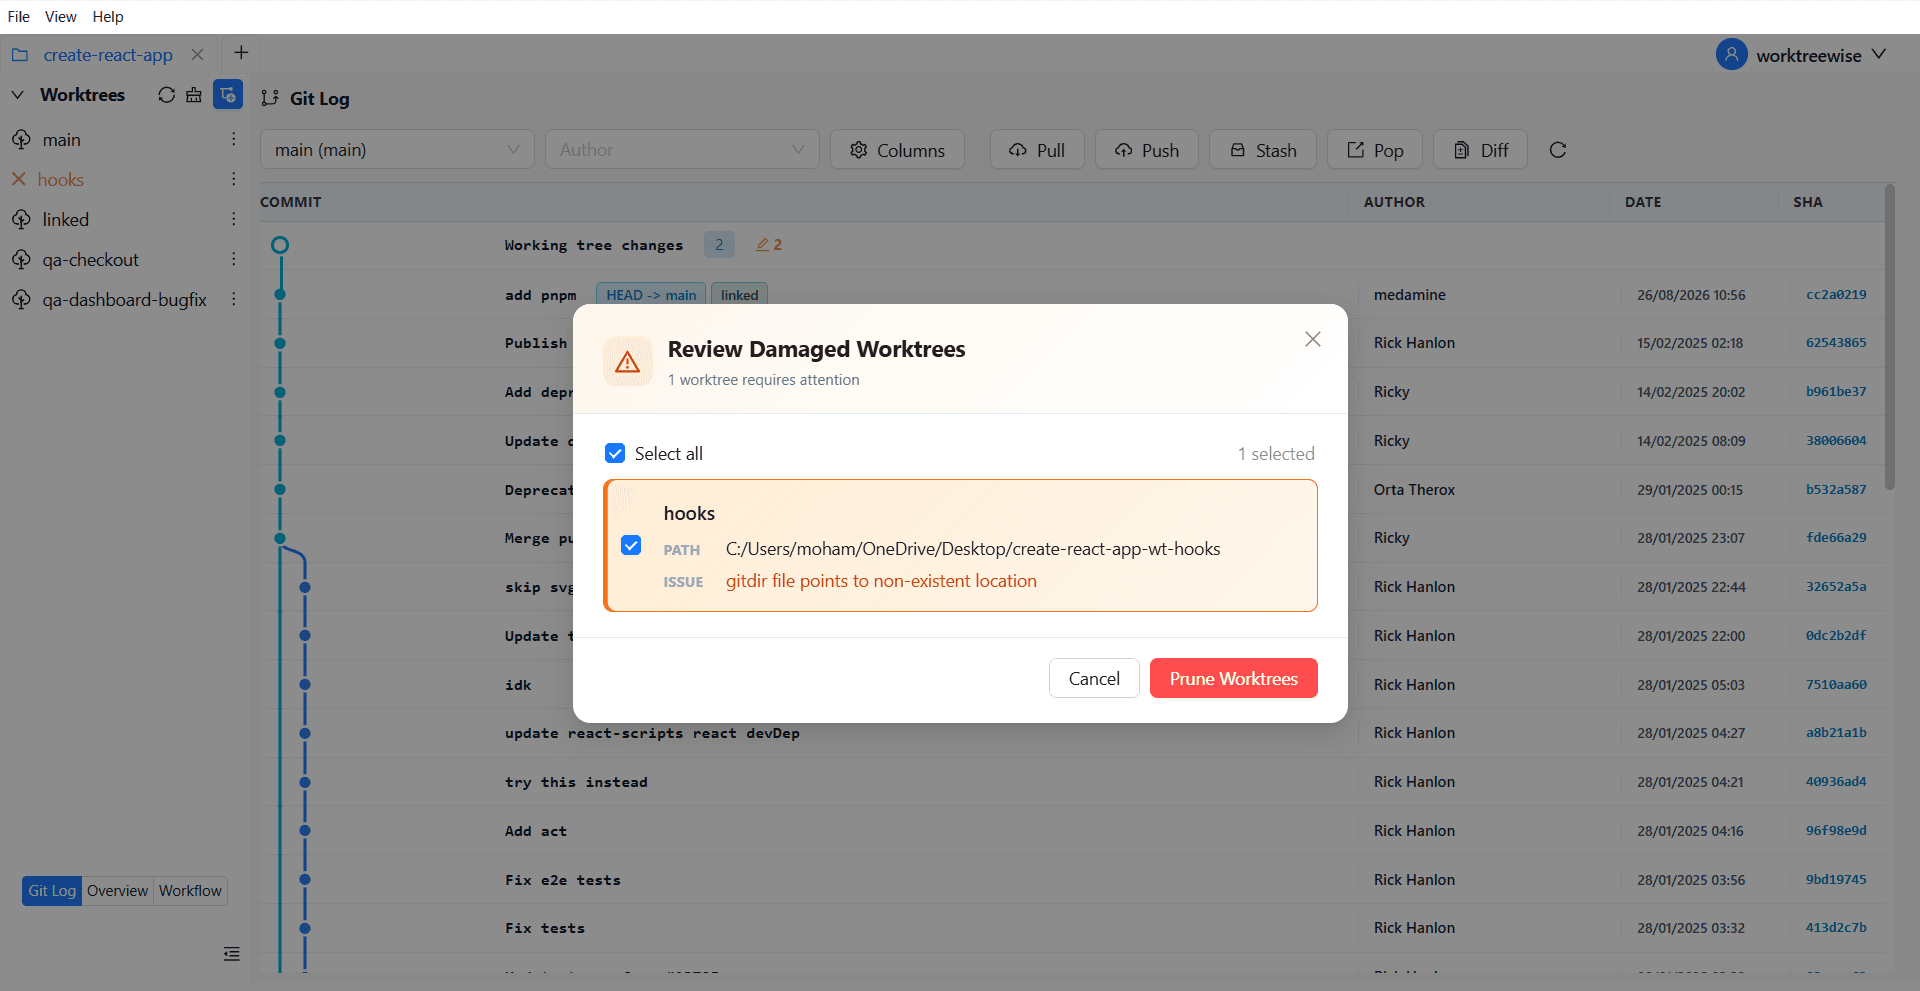Click the hooks worktree path text in dialog

973,549
